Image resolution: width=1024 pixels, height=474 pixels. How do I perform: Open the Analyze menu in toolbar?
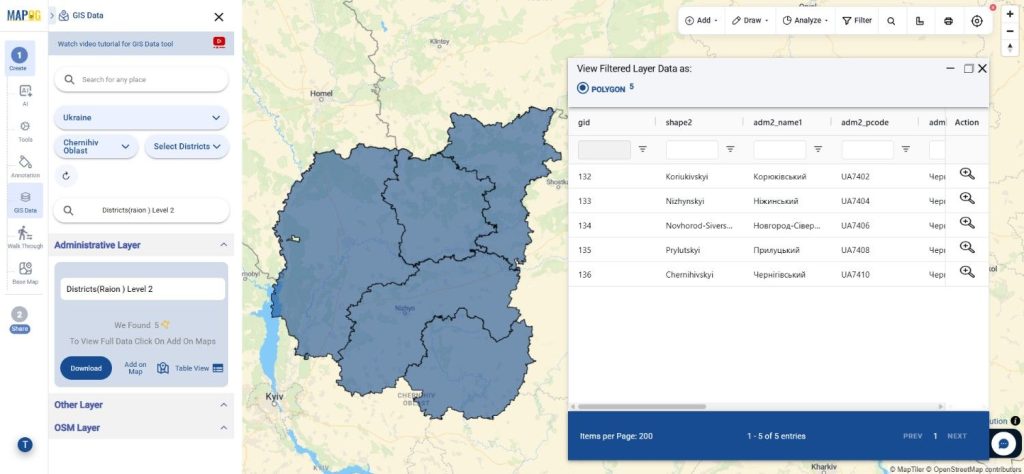pyautogui.click(x=805, y=21)
